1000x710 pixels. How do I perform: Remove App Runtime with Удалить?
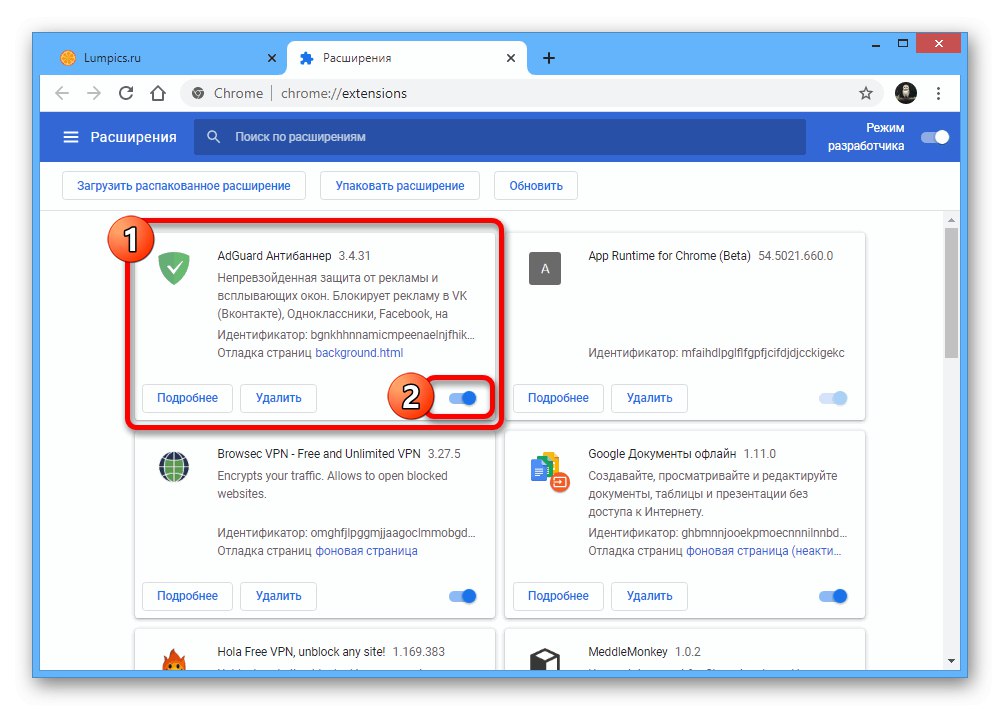click(x=649, y=398)
